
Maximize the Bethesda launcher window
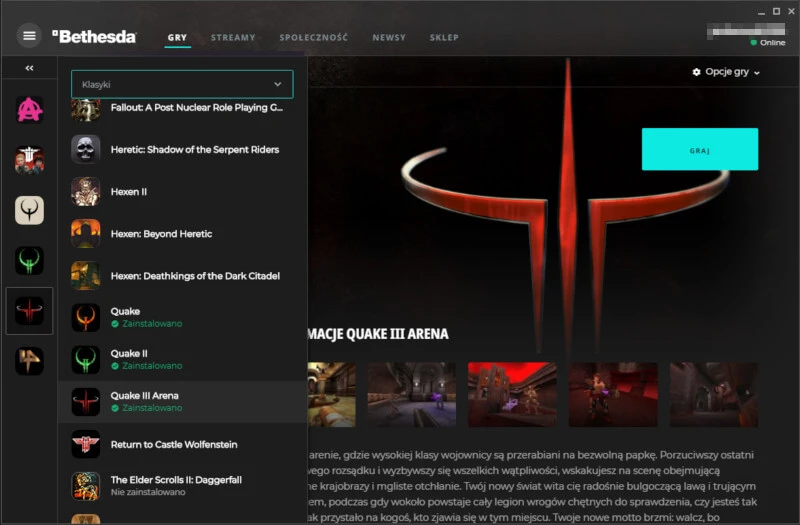(x=777, y=11)
